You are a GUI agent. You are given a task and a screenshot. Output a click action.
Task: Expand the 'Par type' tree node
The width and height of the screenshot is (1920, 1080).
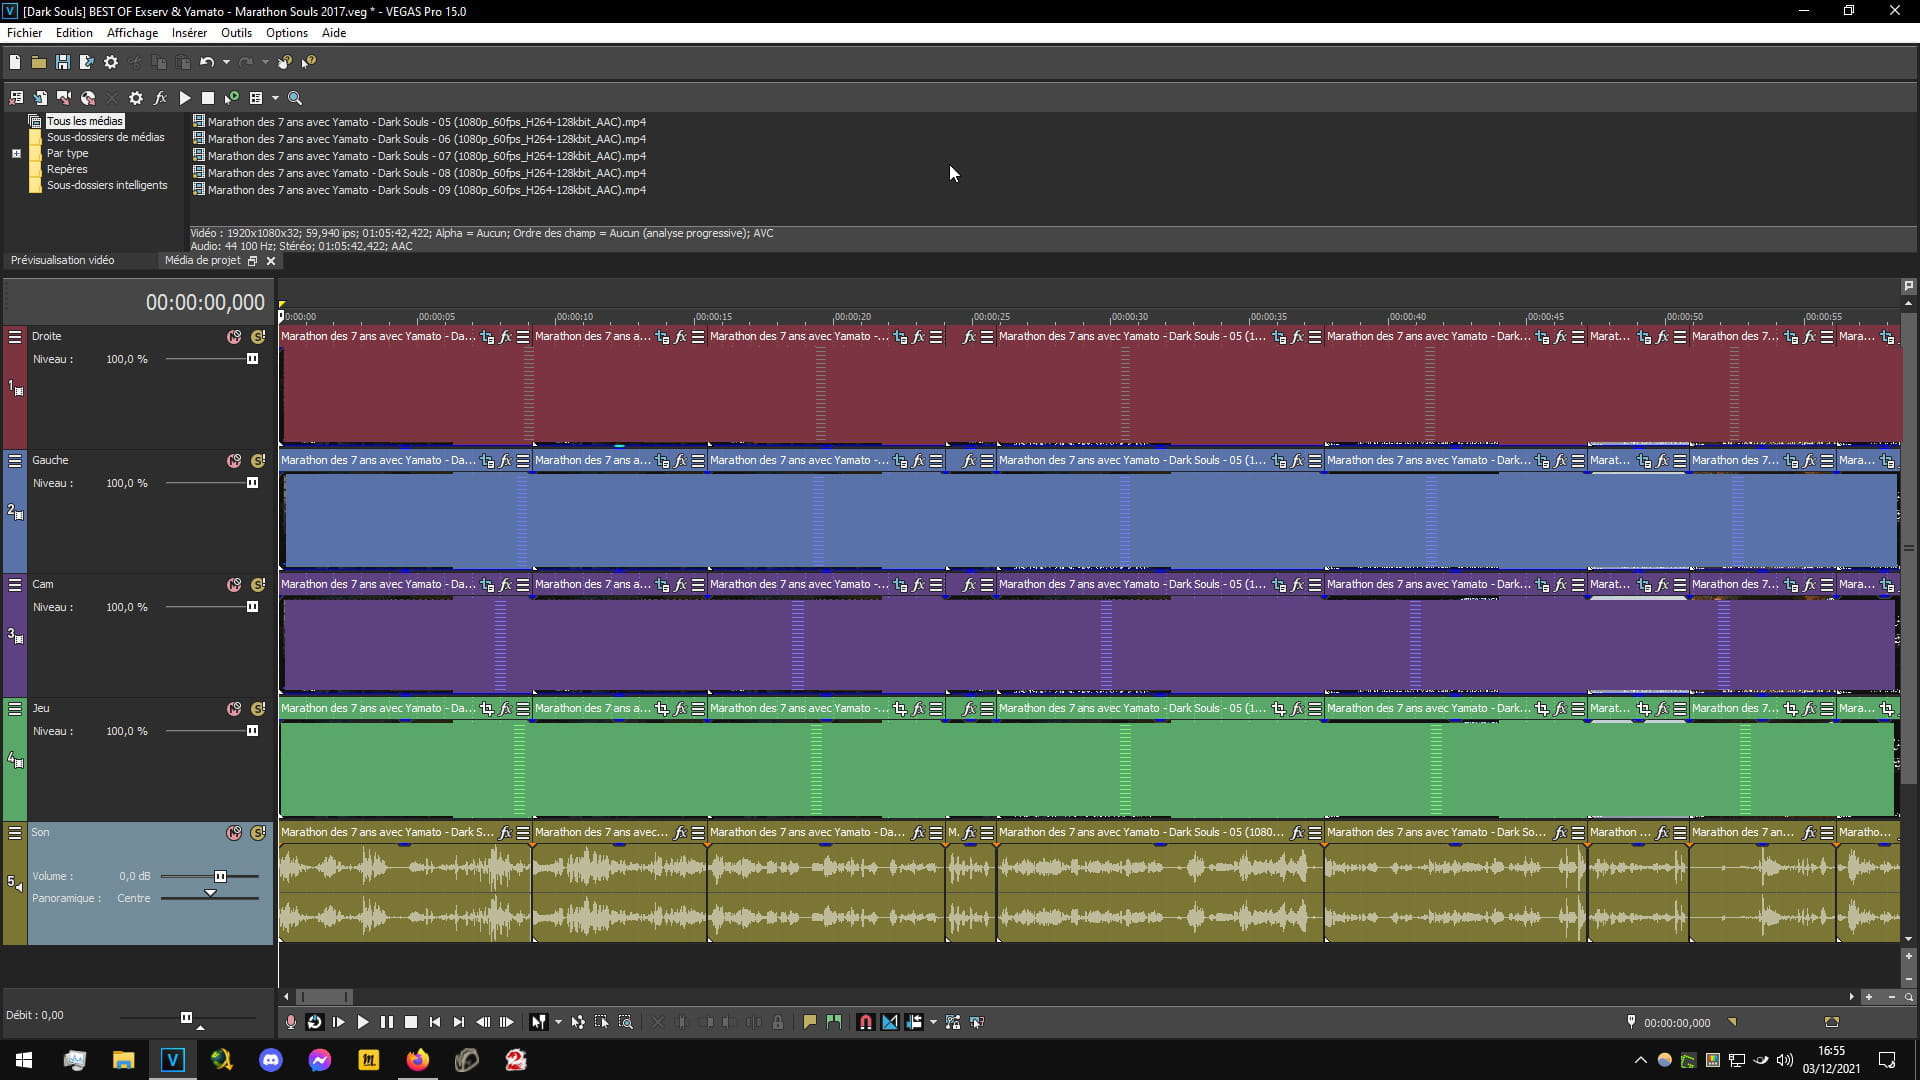(16, 153)
